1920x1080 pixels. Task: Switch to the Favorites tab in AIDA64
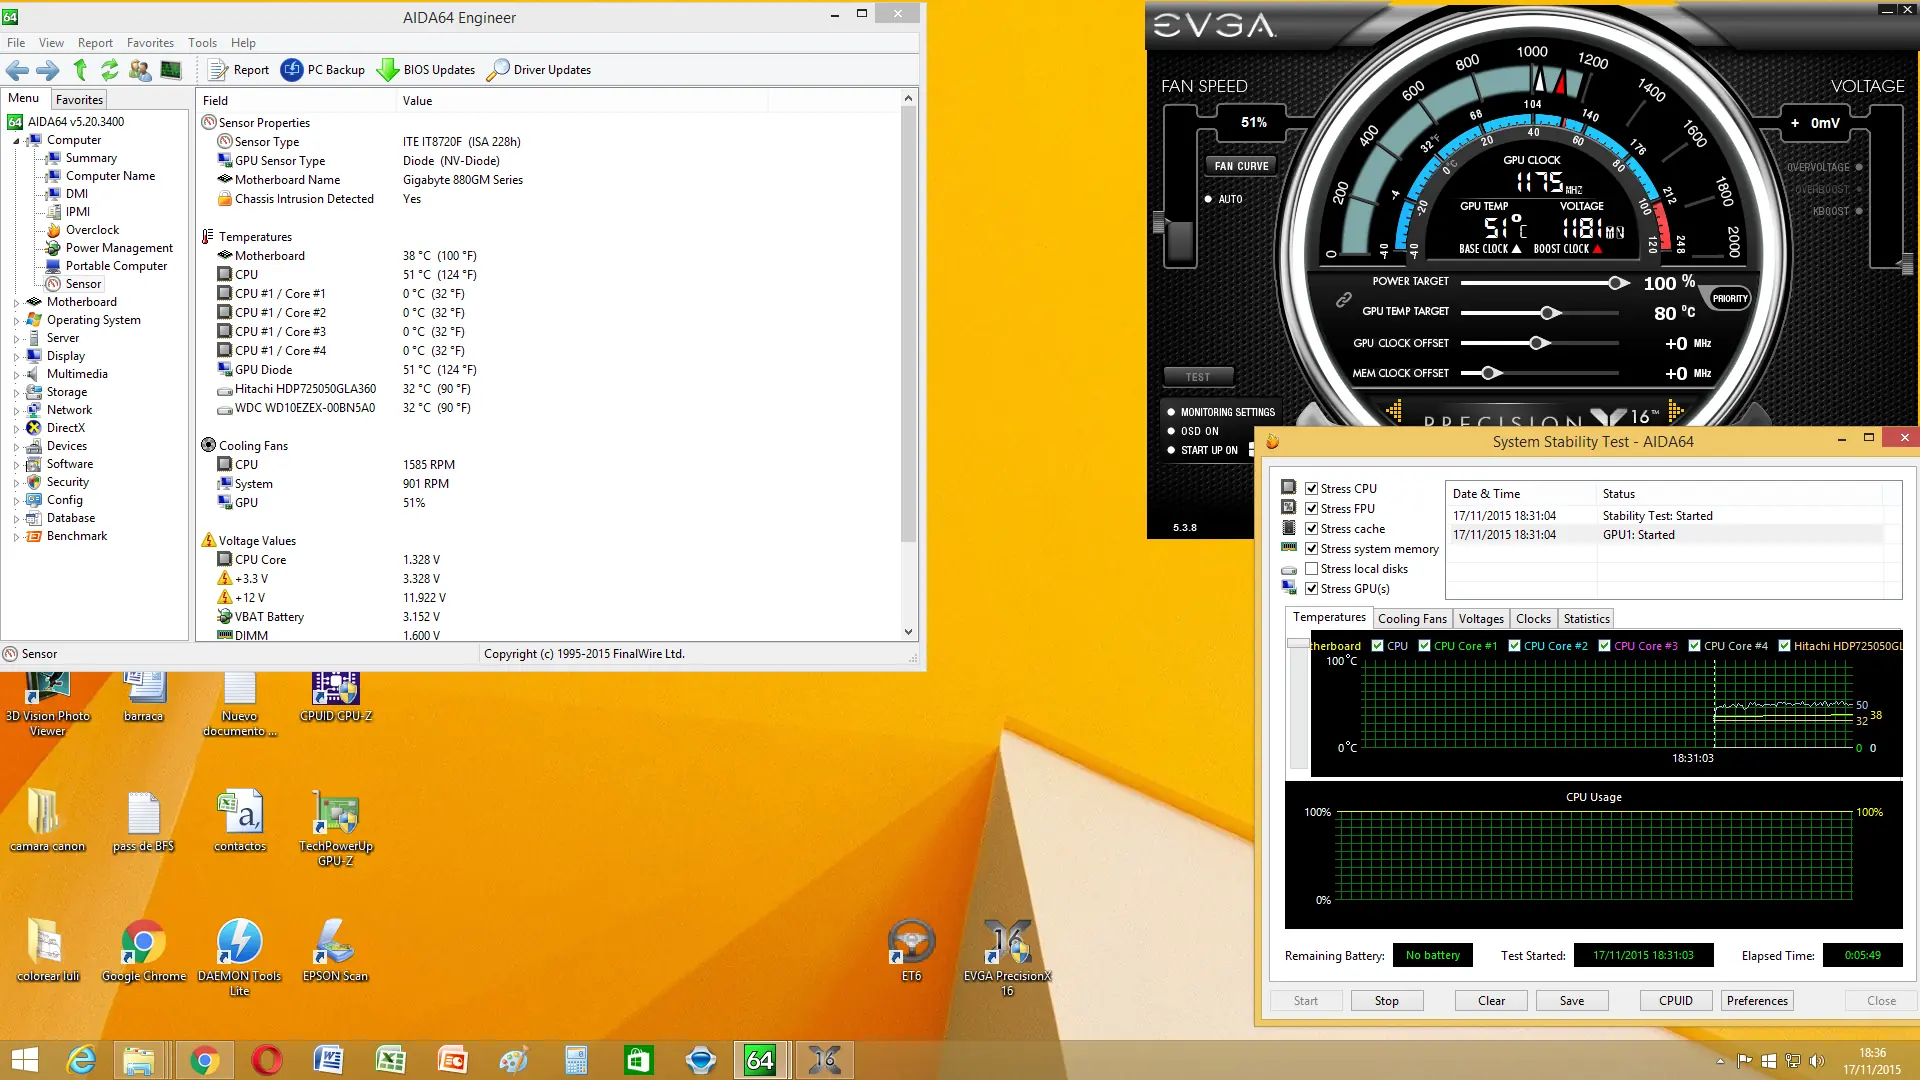point(79,100)
